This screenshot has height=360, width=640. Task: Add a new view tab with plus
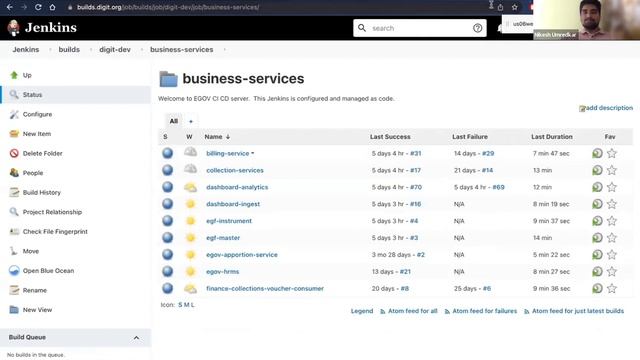tap(191, 121)
